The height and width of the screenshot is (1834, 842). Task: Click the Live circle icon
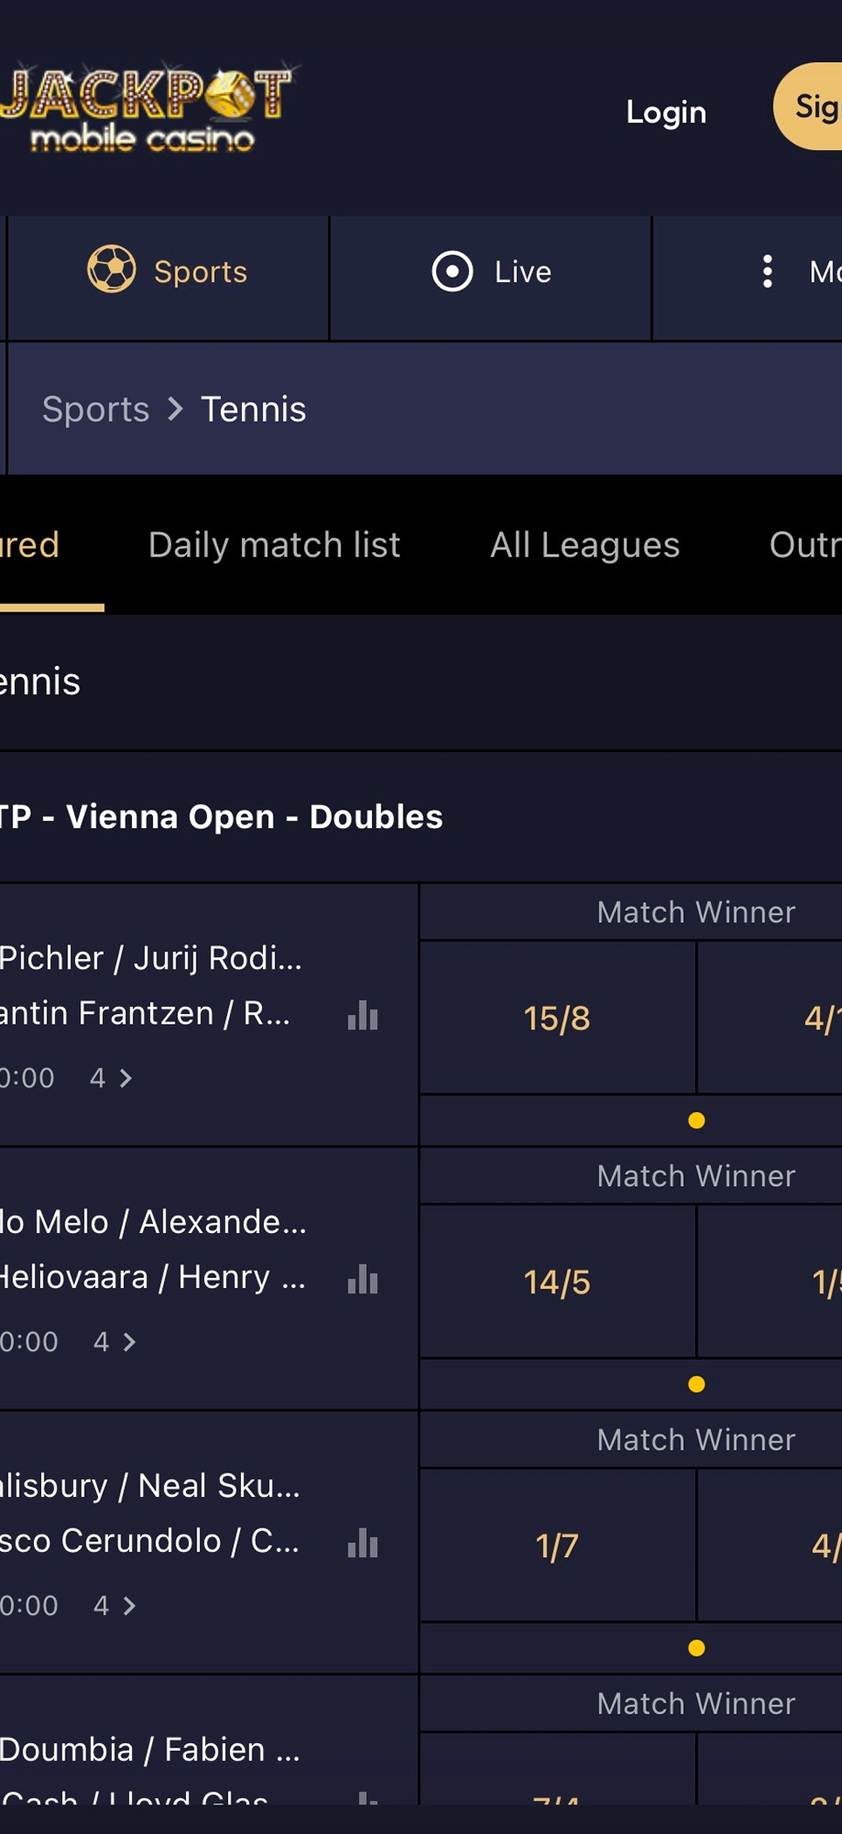(x=452, y=271)
